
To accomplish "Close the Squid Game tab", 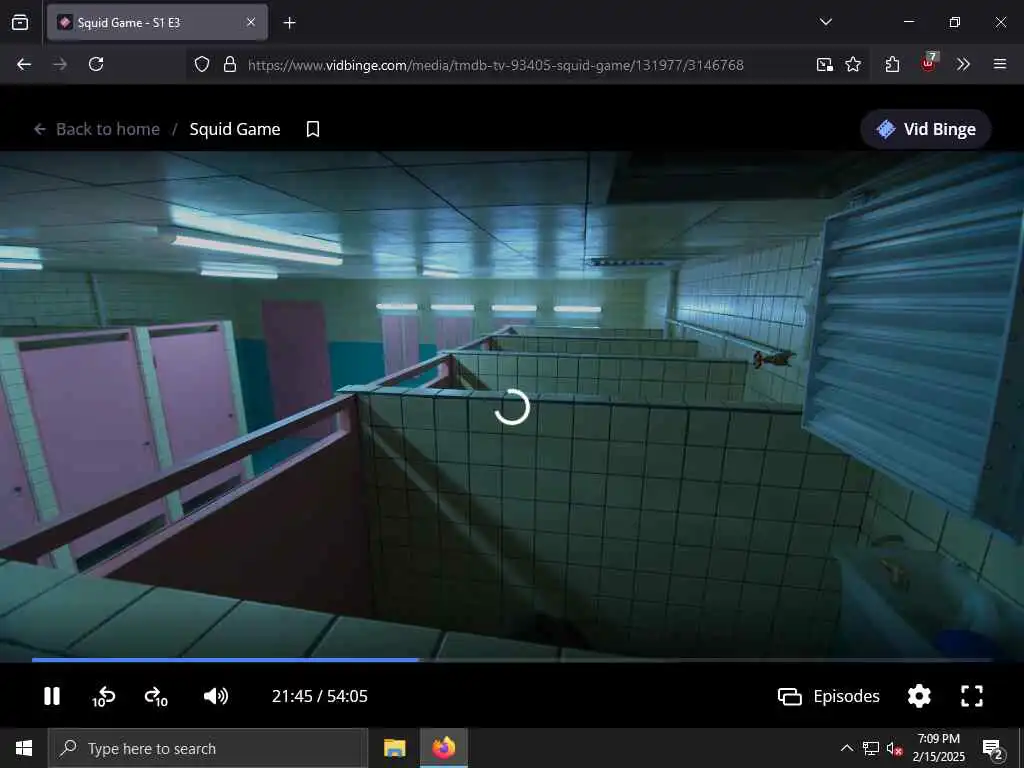I will (x=251, y=22).
